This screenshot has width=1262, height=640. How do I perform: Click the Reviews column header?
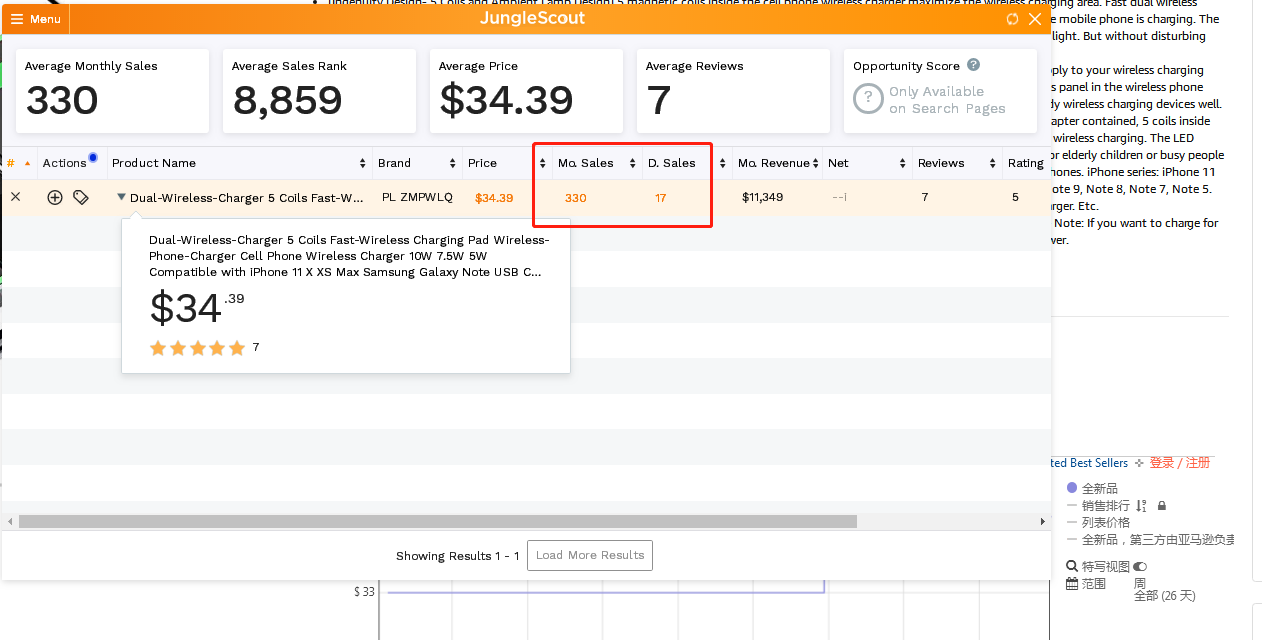click(x=941, y=163)
